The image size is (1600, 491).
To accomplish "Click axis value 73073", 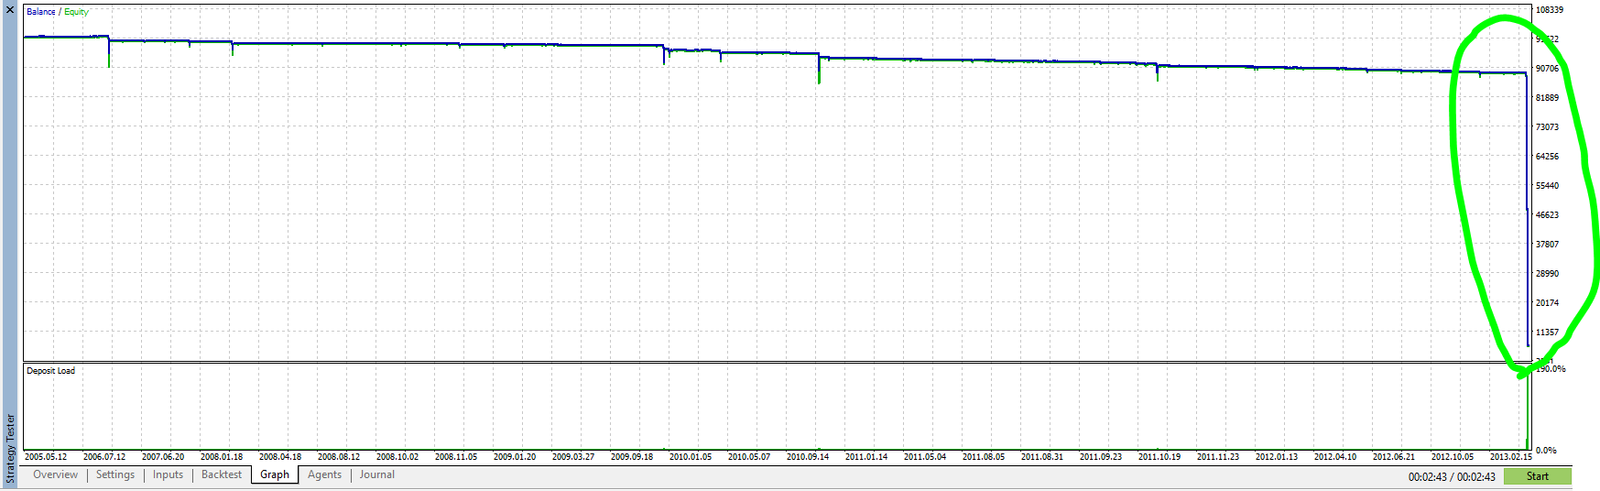I will (x=1547, y=127).
